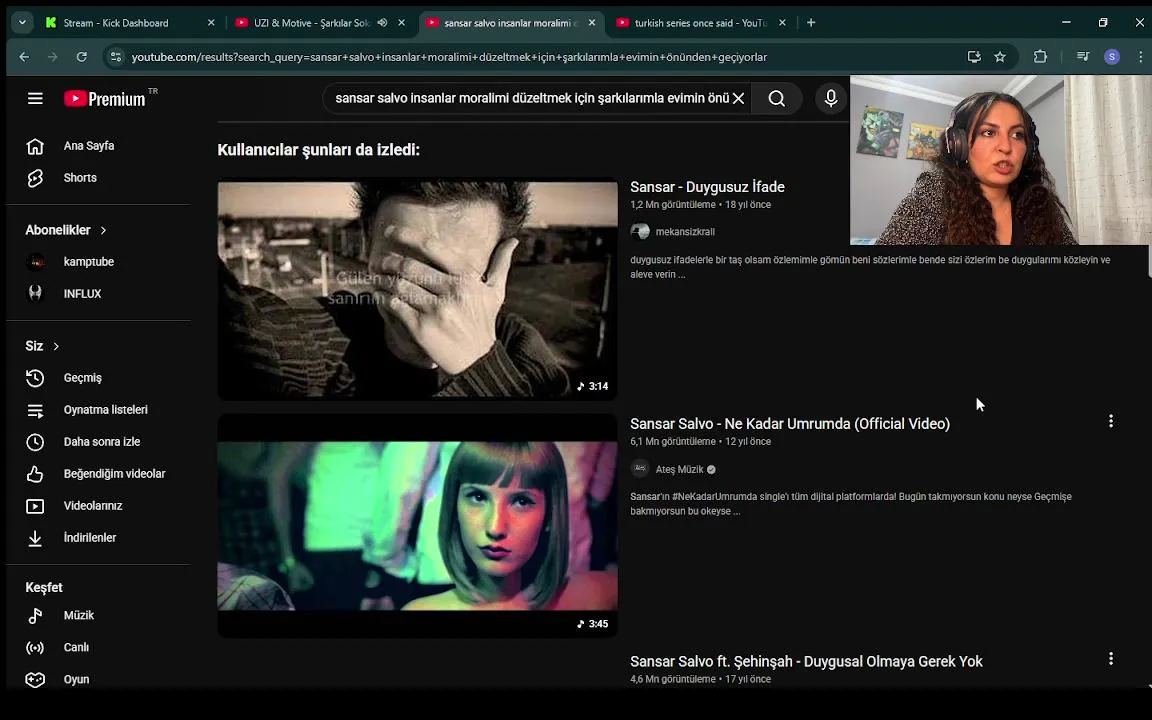Bookmark this page with star
The image size is (1152, 720).
pyautogui.click(x=1000, y=57)
